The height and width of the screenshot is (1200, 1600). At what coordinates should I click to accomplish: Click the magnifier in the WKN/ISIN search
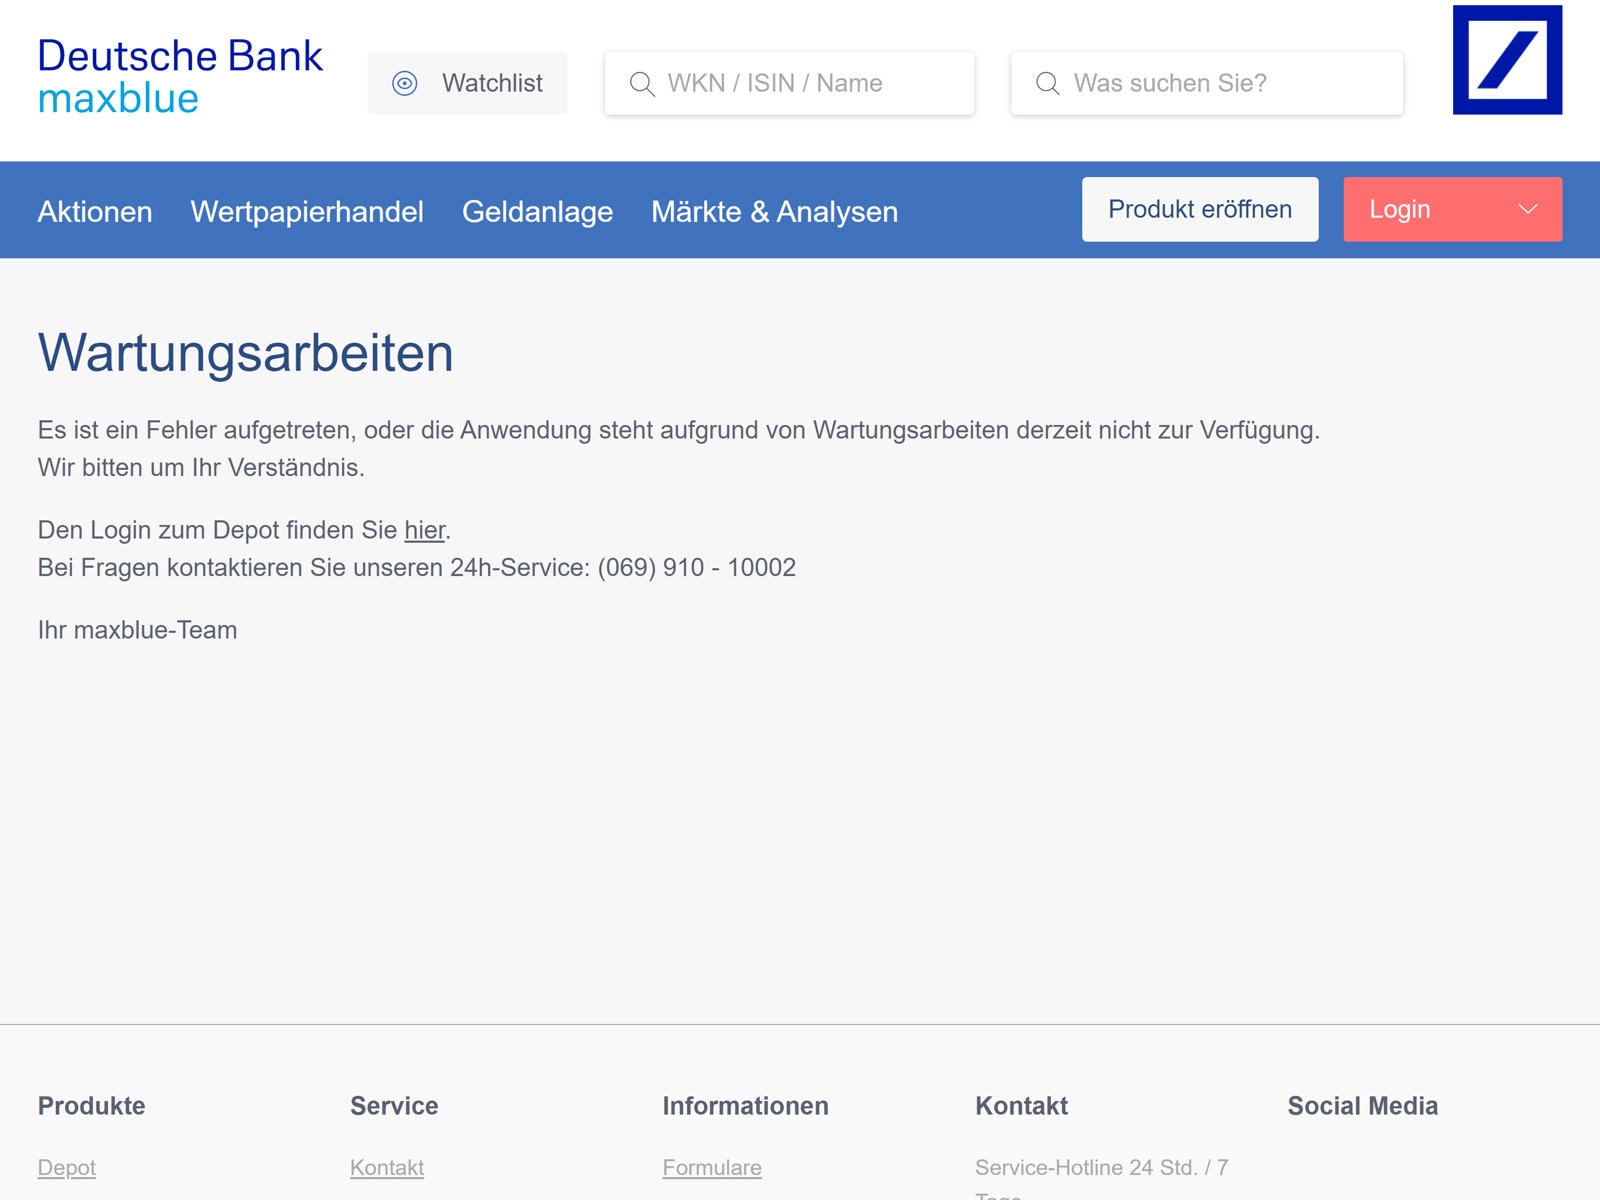641,83
